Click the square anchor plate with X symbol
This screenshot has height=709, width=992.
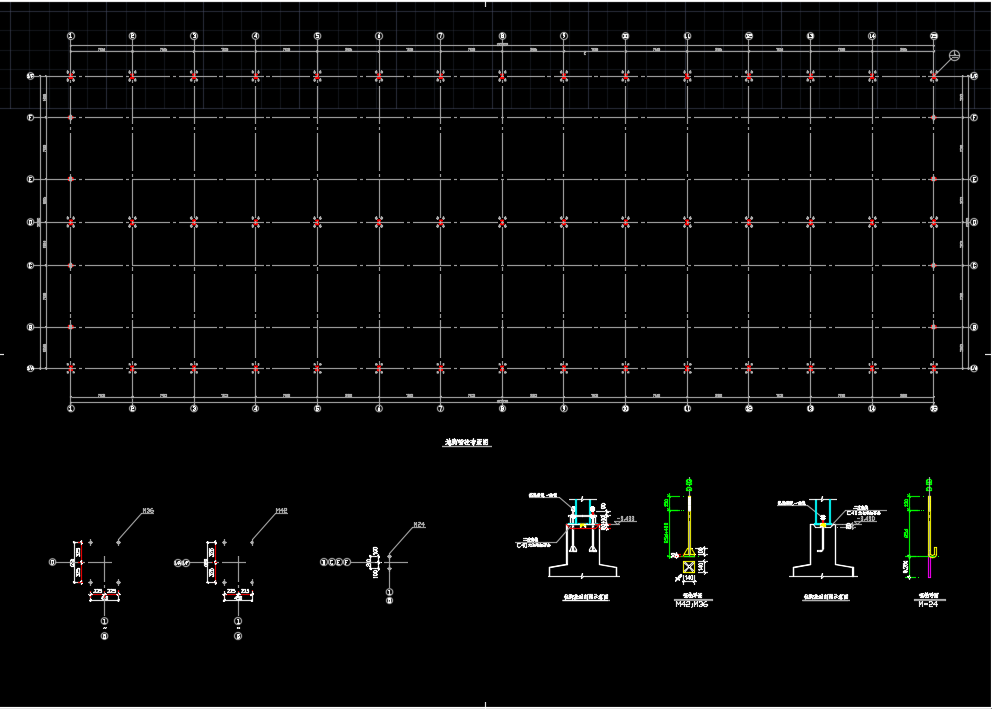coord(689,567)
